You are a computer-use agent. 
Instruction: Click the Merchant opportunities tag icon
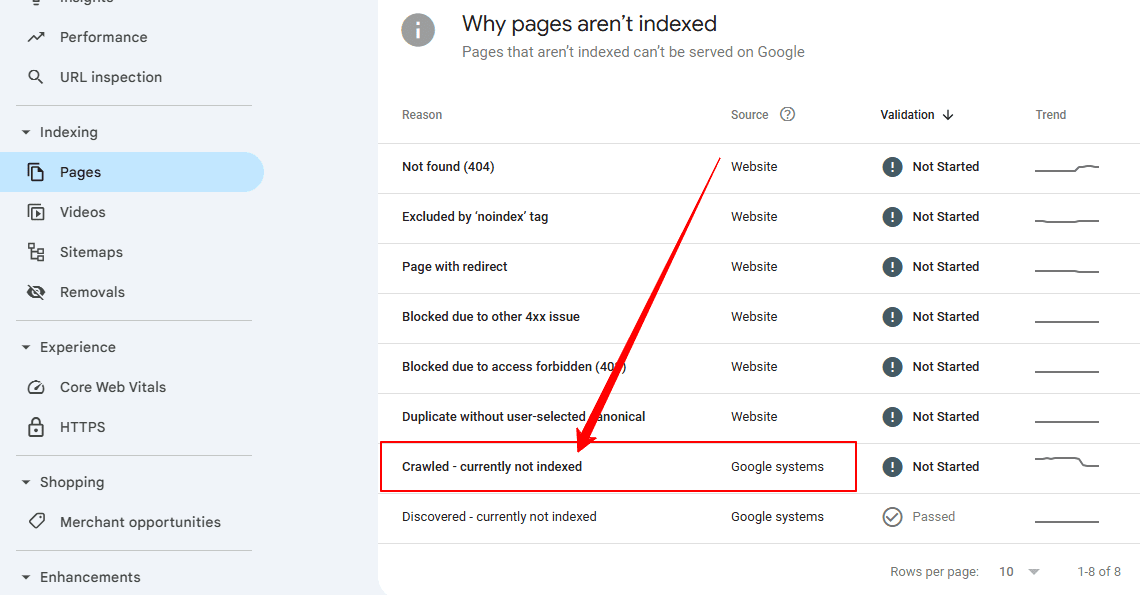pyautogui.click(x=36, y=522)
